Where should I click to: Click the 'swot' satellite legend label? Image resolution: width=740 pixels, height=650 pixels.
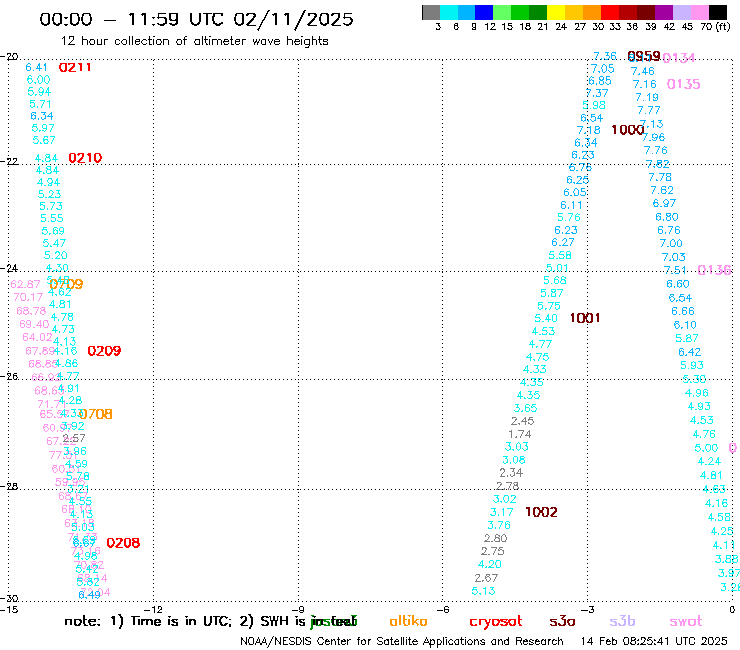tap(686, 622)
